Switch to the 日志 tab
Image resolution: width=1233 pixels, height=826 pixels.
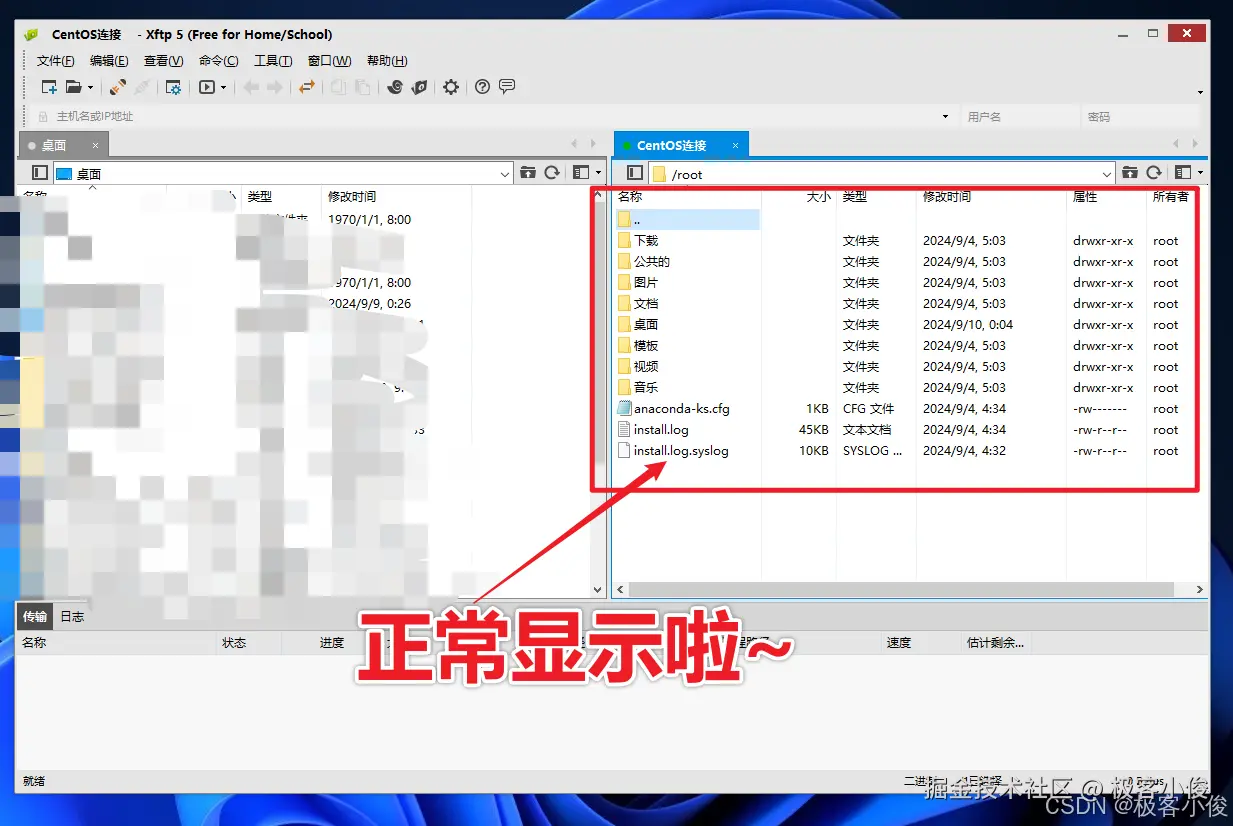[72, 616]
